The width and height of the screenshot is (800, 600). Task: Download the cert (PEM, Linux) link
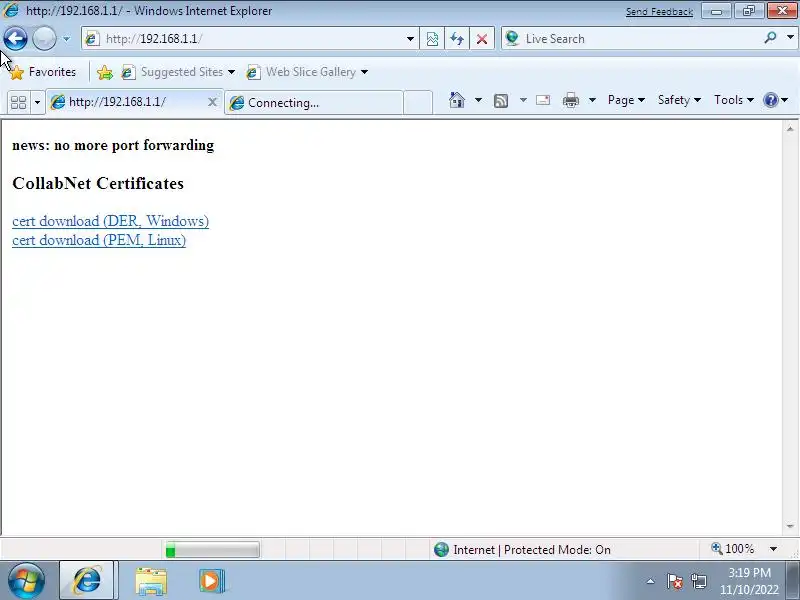coord(99,240)
